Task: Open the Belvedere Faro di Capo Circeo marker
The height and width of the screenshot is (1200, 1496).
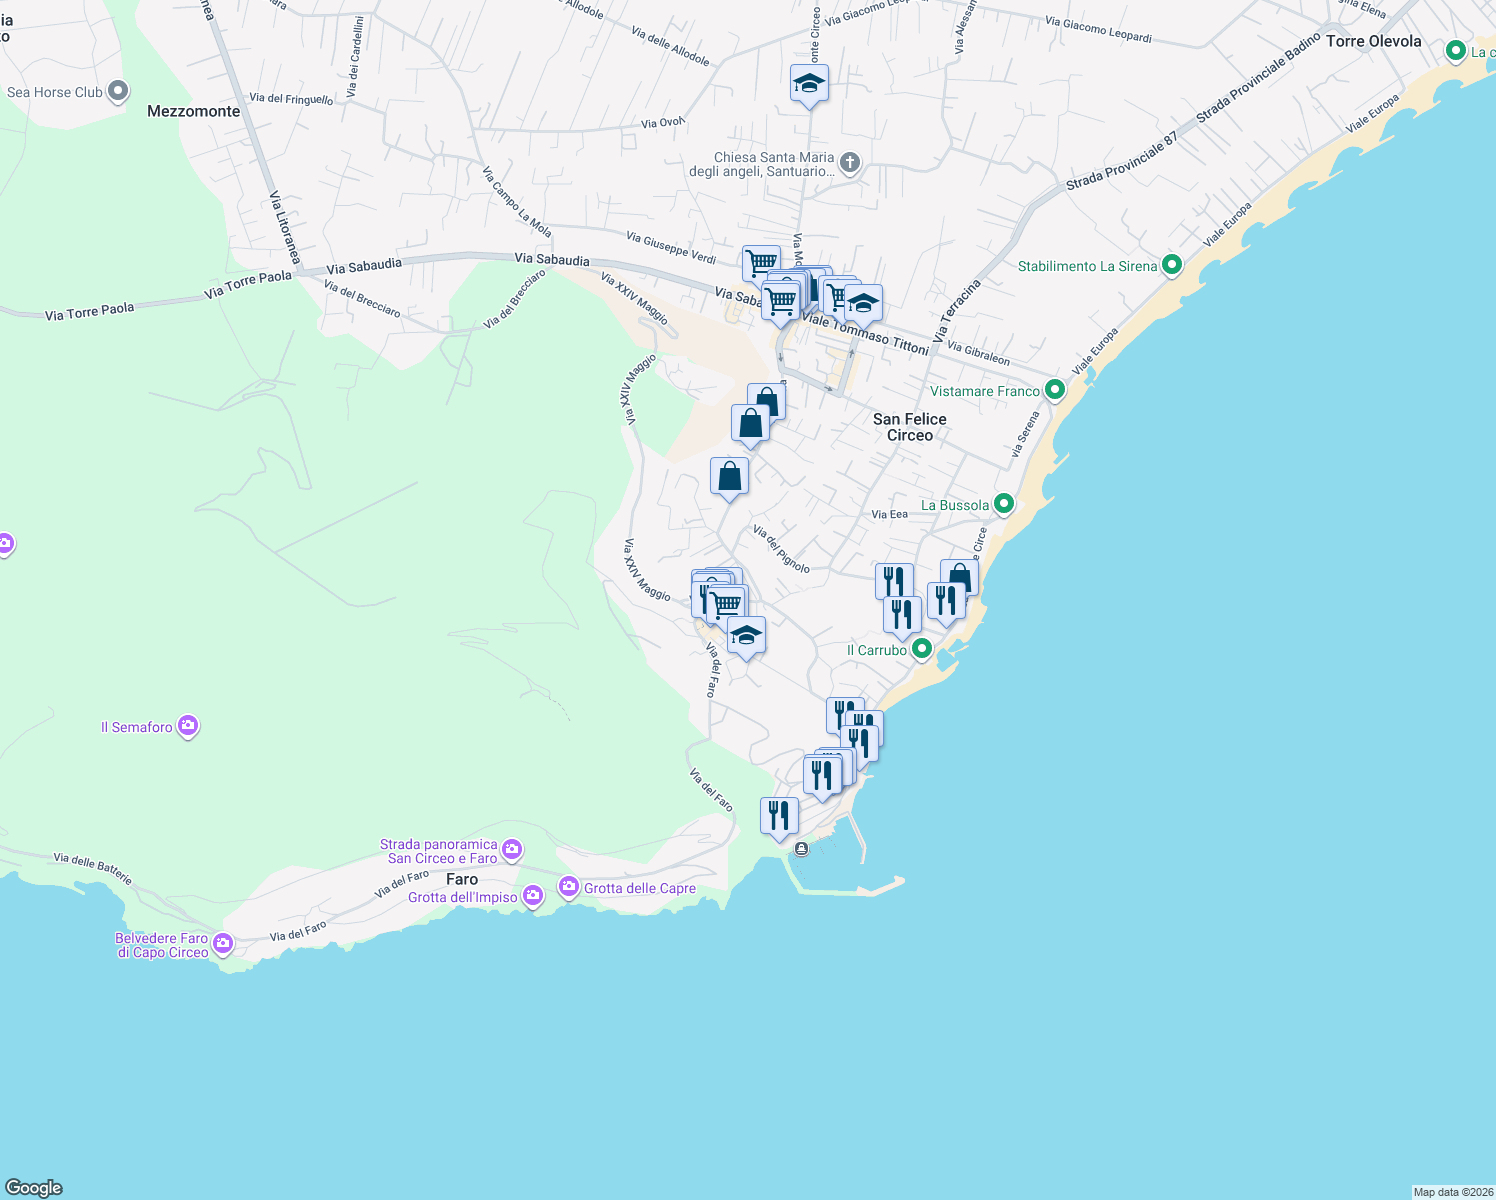Action: pyautogui.click(x=222, y=942)
